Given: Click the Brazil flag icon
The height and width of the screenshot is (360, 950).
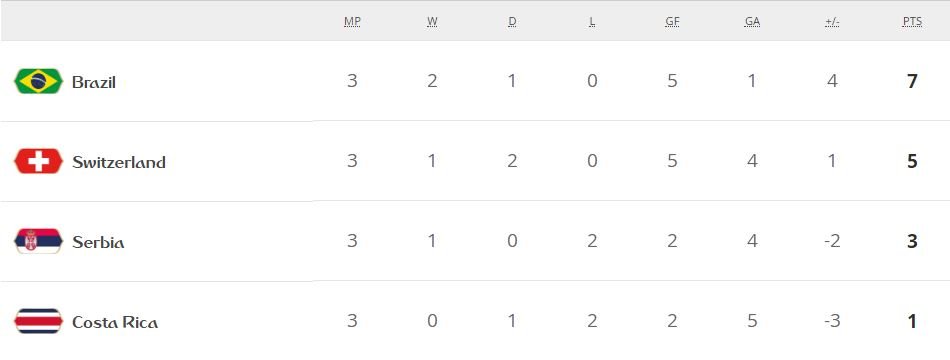Looking at the screenshot, I should [x=38, y=81].
